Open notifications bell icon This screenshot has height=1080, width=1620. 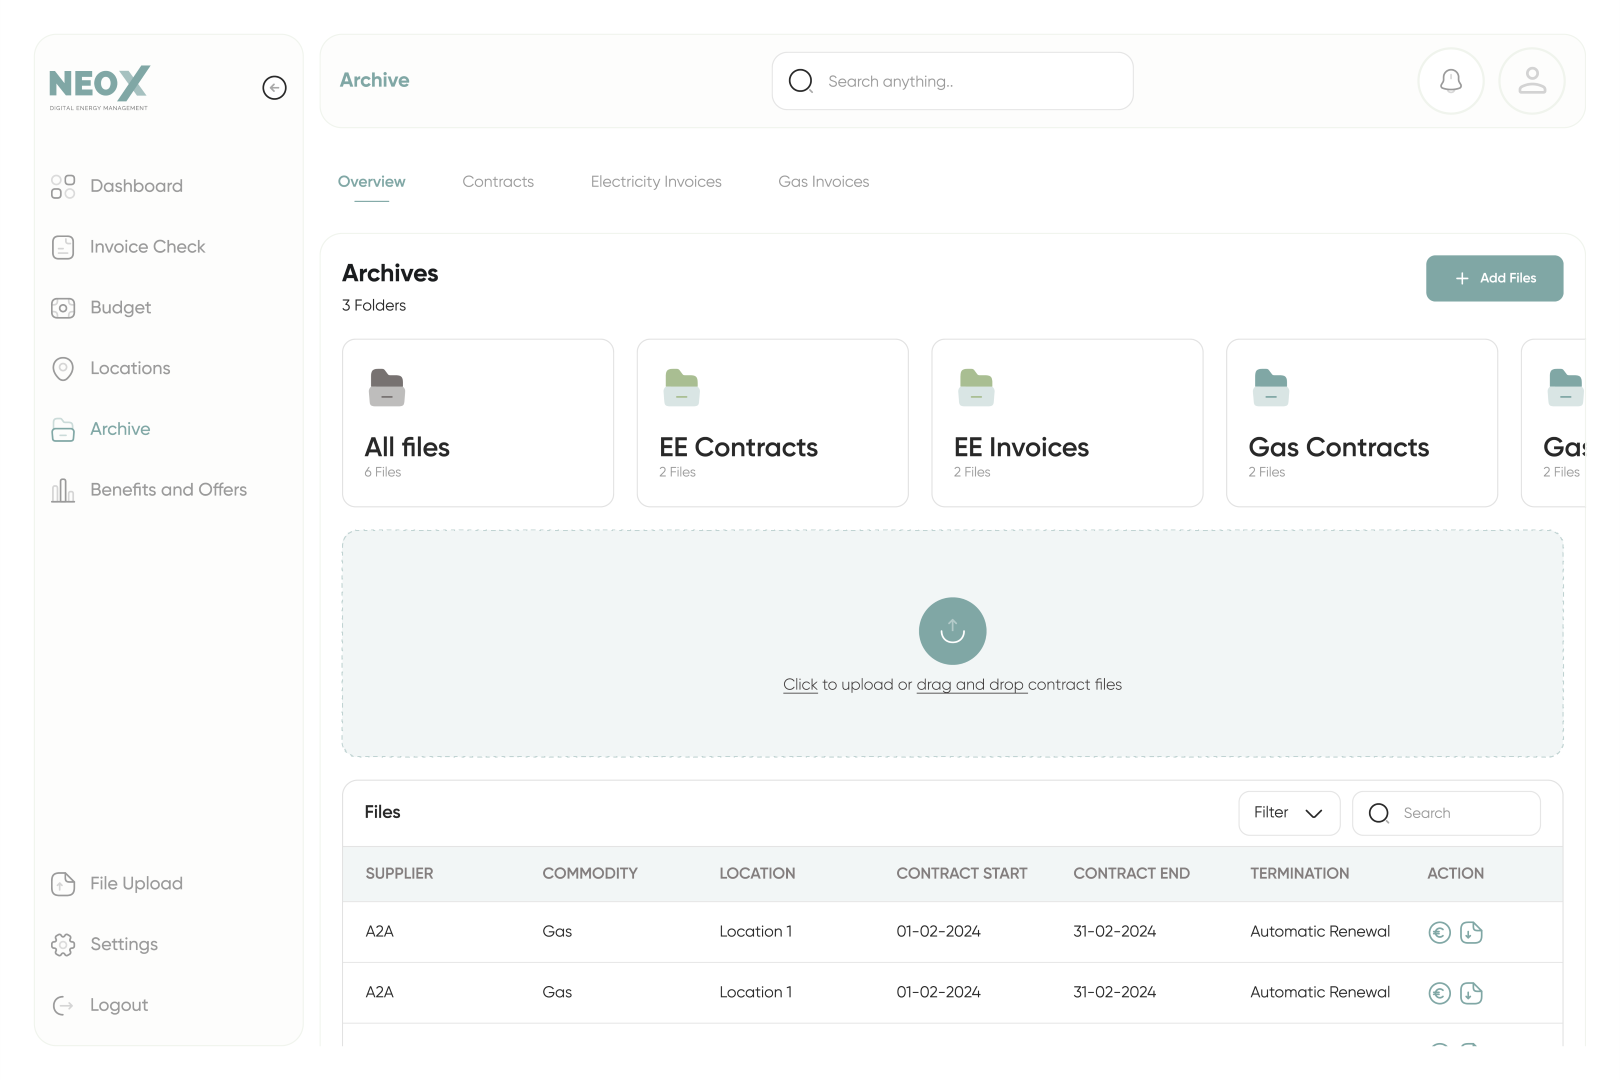[1450, 81]
